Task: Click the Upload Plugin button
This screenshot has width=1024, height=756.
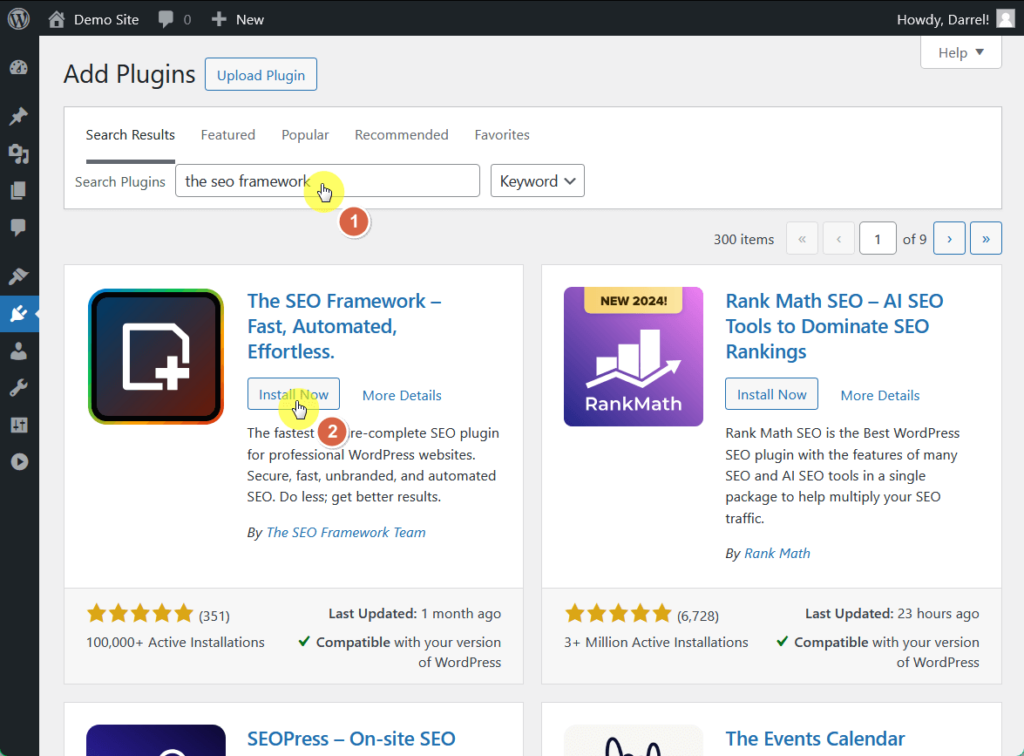Action: [261, 75]
